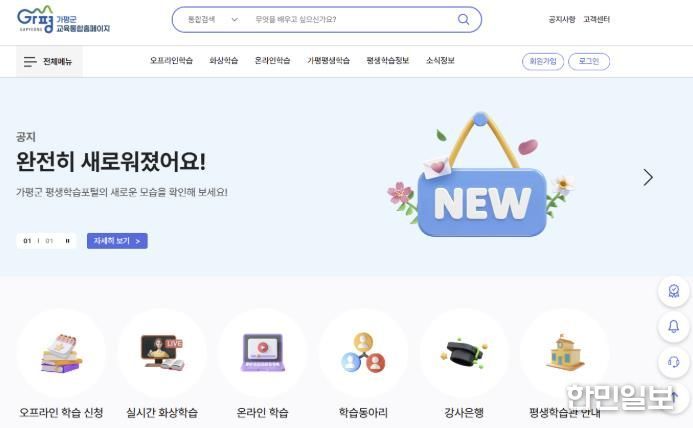Image resolution: width=693 pixels, height=428 pixels.
Task: Click the certificate badge floating button
Action: (674, 291)
